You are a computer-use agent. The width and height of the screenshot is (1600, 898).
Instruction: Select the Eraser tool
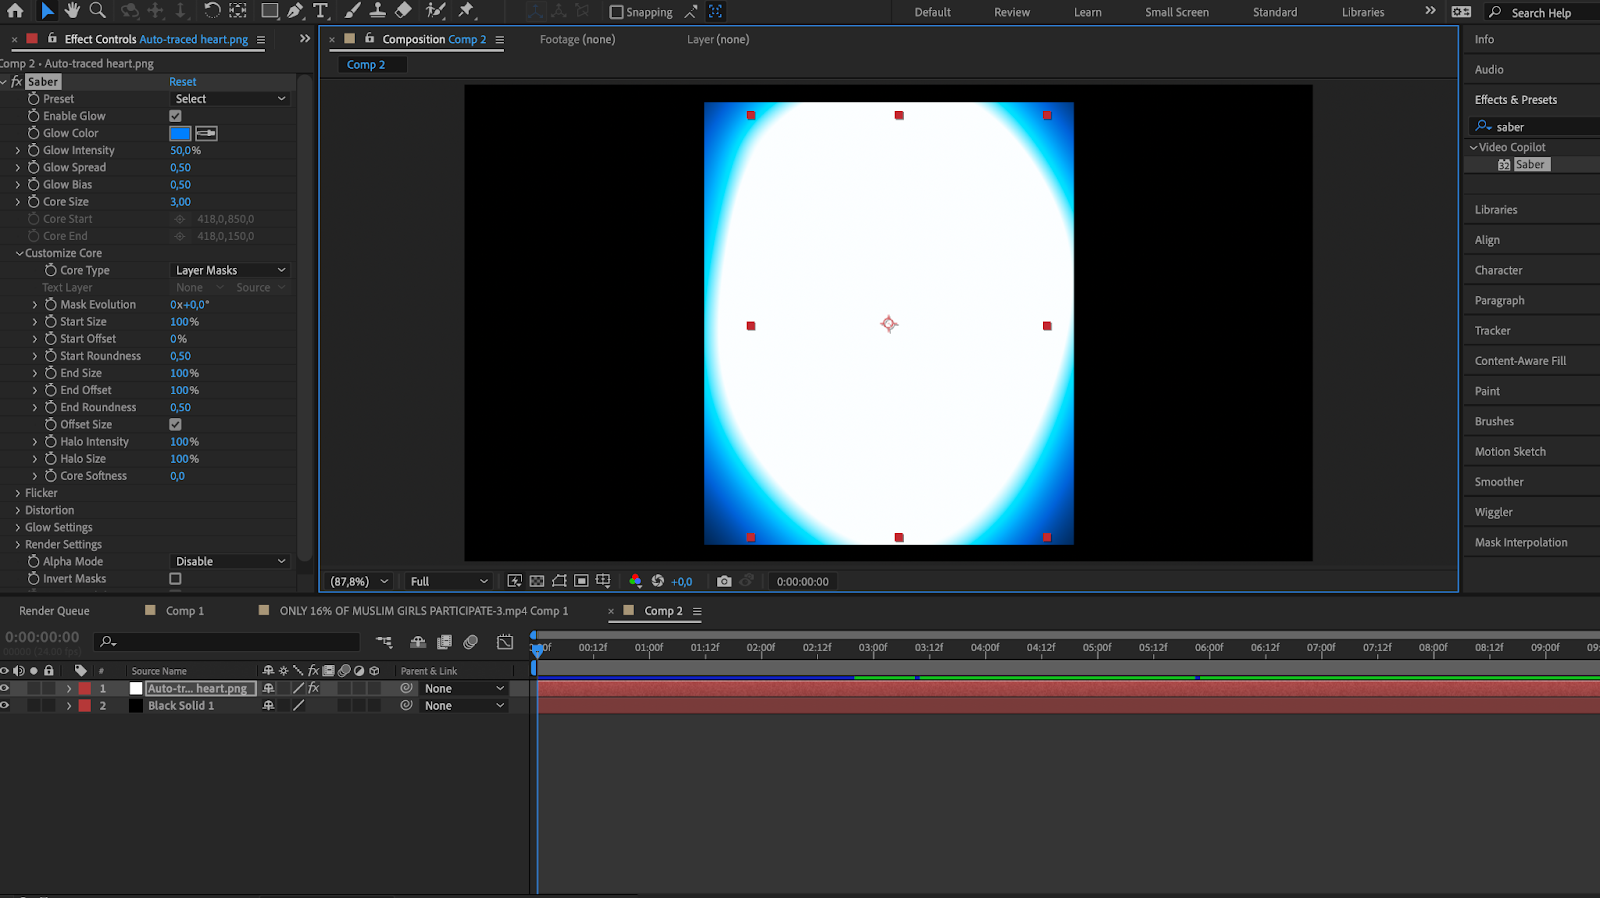pos(403,11)
